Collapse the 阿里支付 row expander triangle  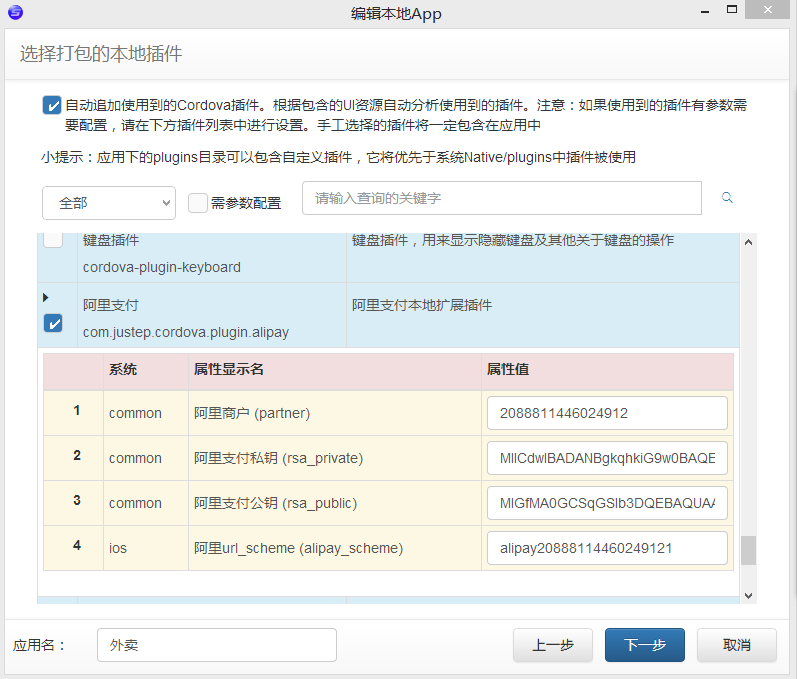coord(46,297)
